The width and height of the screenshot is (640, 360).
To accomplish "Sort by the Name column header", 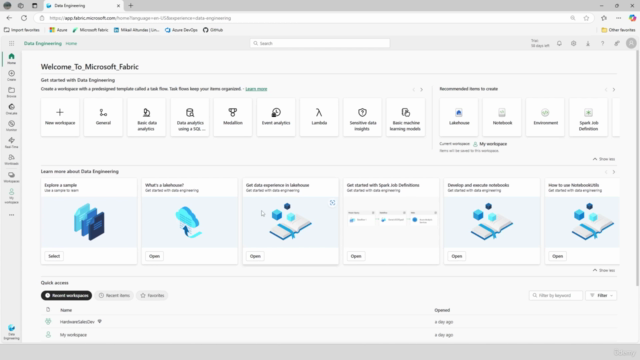I will click(66, 310).
